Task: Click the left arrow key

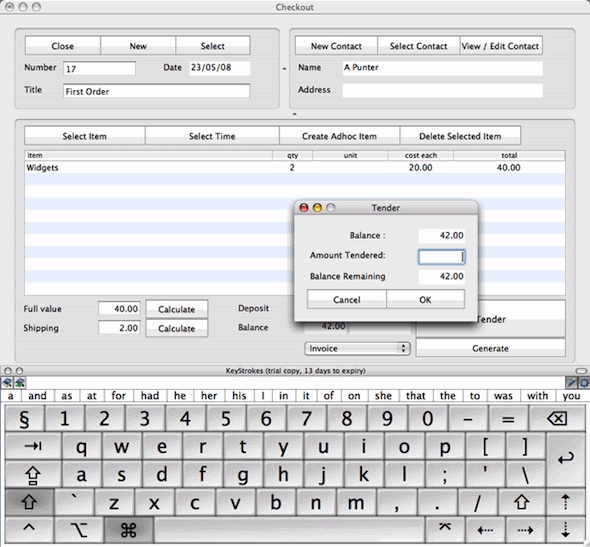Action: pyautogui.click(x=485, y=530)
